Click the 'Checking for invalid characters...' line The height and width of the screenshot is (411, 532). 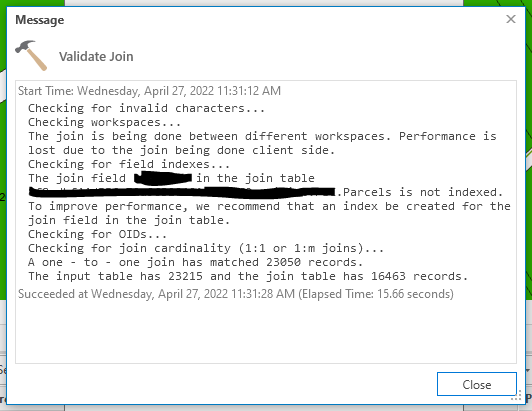146,108
